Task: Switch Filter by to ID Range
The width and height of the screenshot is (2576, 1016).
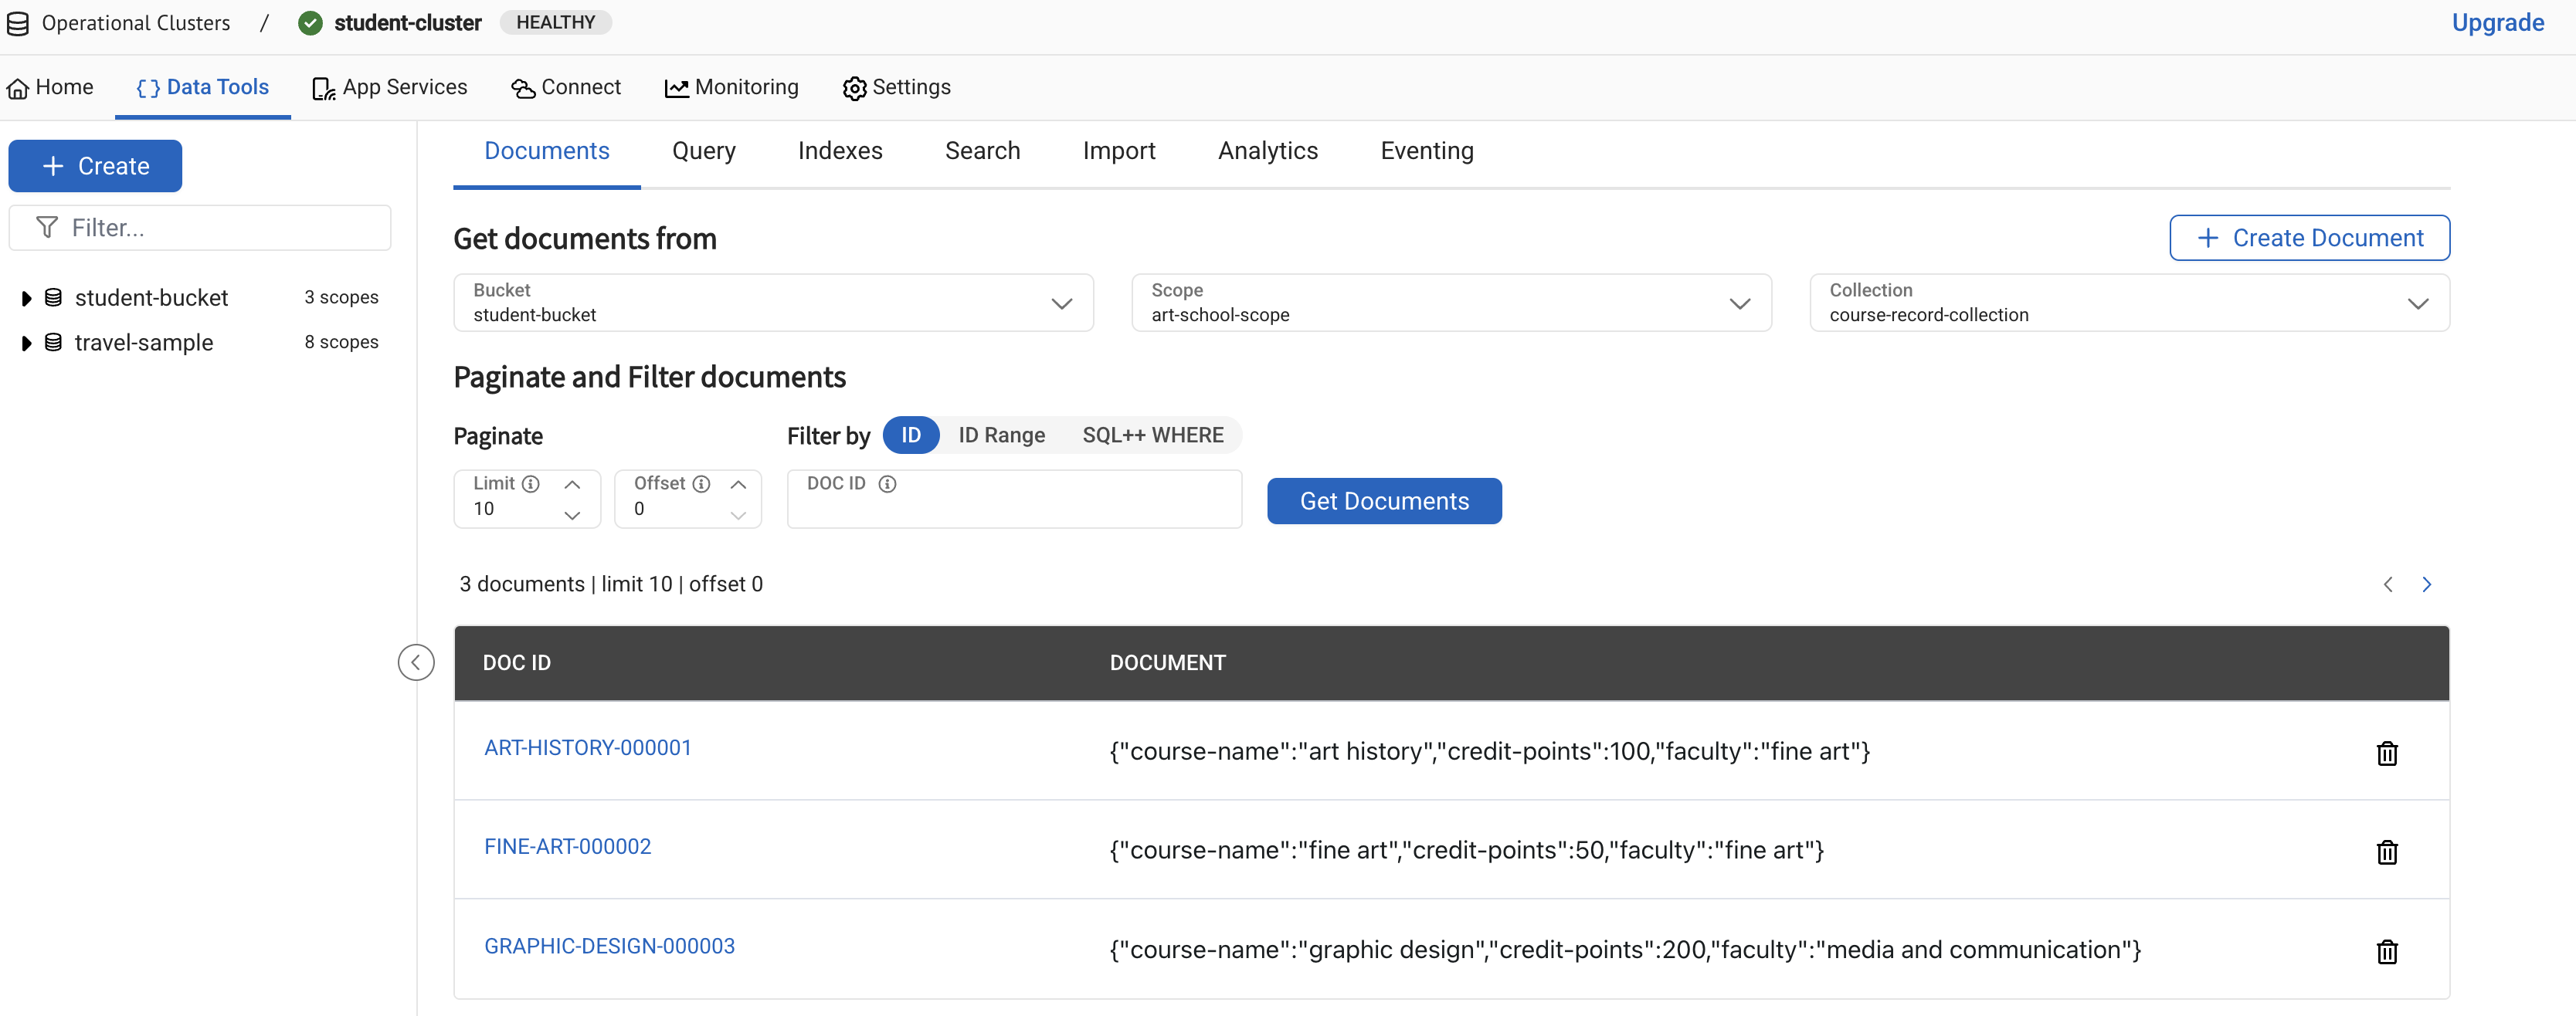Action: pyautogui.click(x=1001, y=435)
